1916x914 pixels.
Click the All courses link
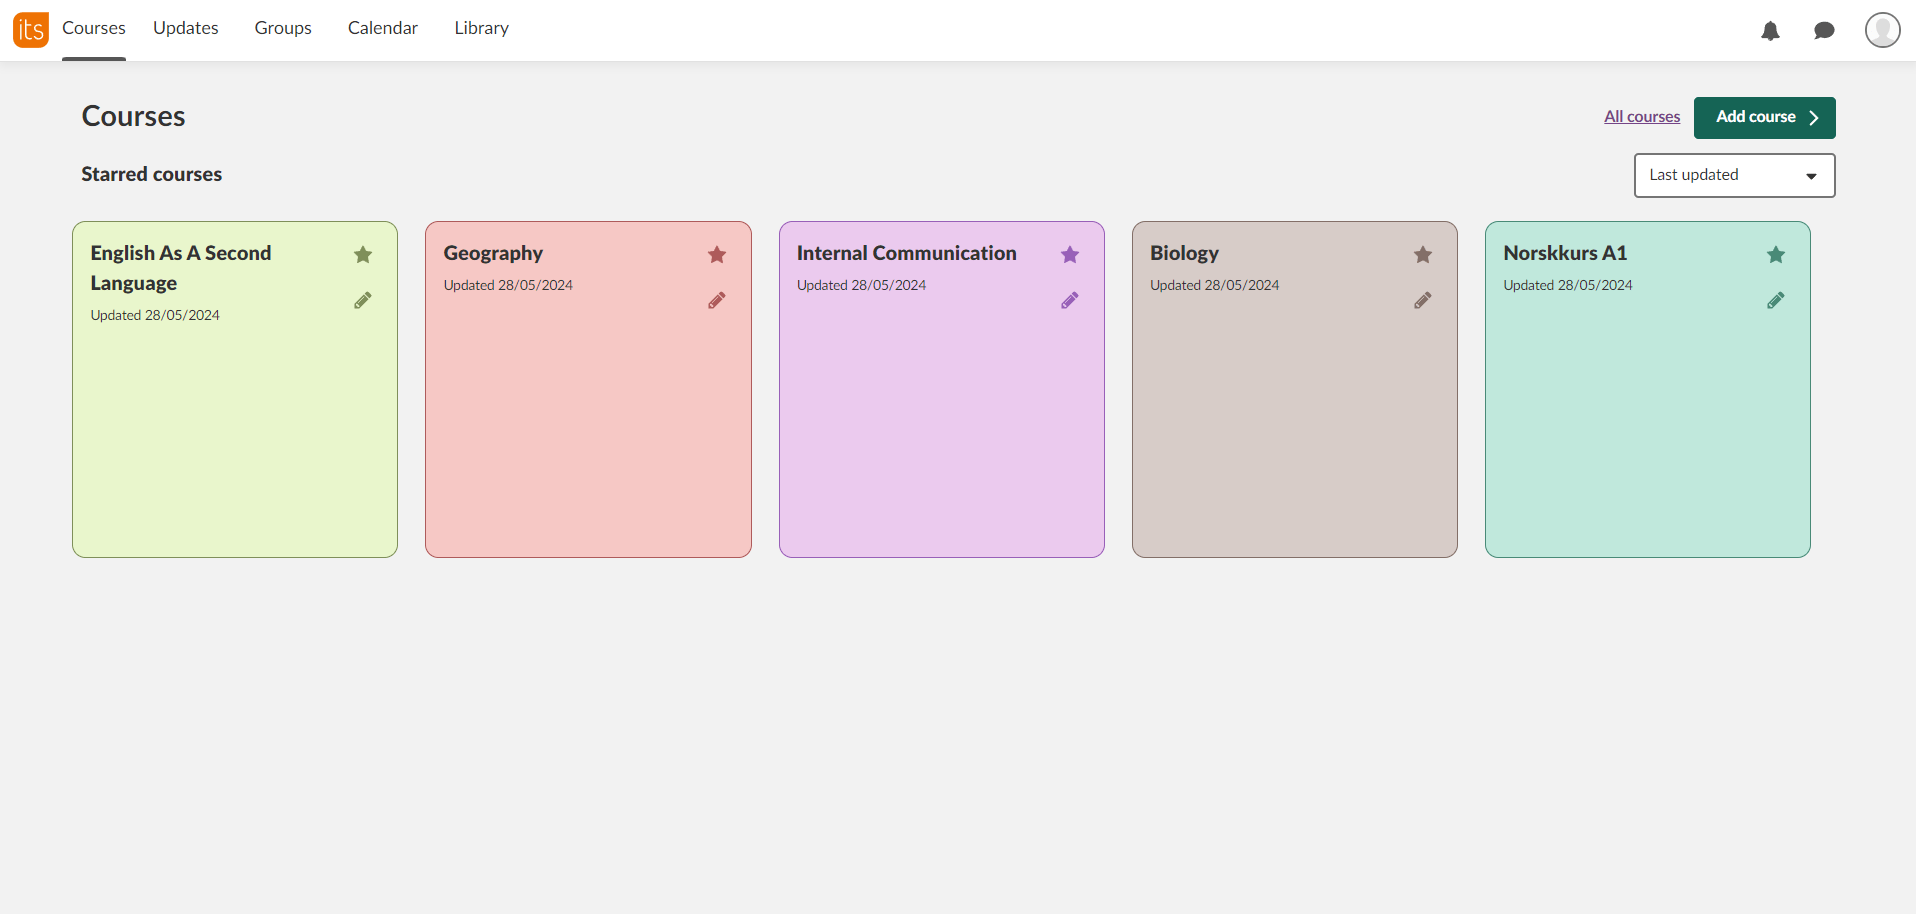(x=1642, y=116)
